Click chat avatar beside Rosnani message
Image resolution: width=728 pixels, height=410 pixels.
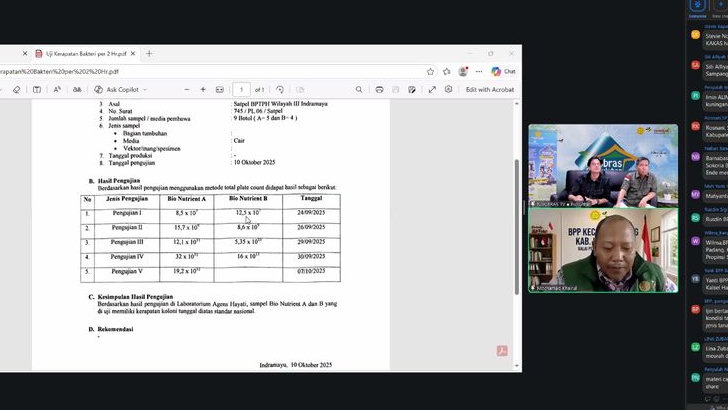tap(695, 126)
